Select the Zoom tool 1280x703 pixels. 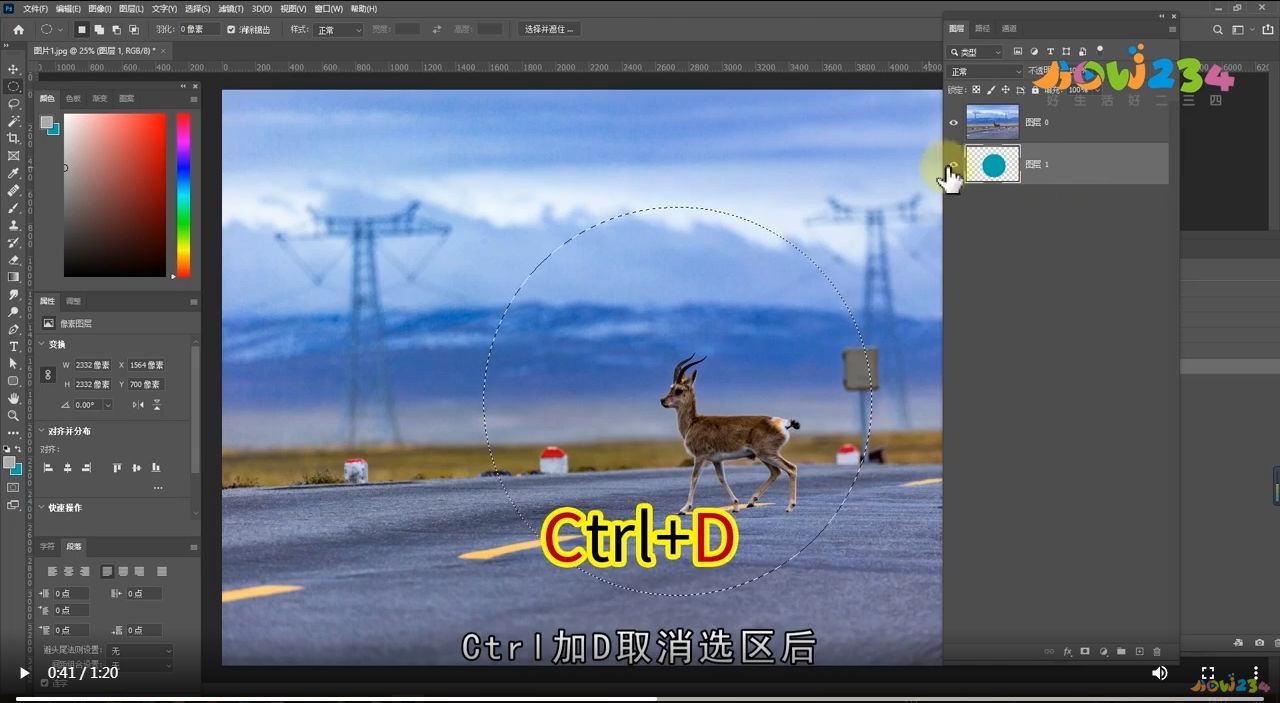coord(14,415)
